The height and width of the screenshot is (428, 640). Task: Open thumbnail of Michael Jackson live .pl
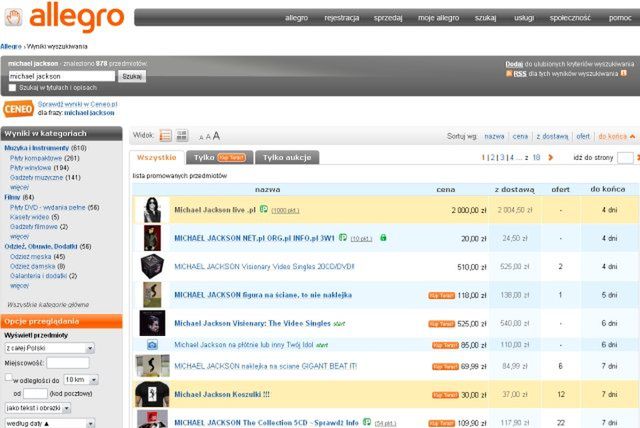tap(152, 210)
